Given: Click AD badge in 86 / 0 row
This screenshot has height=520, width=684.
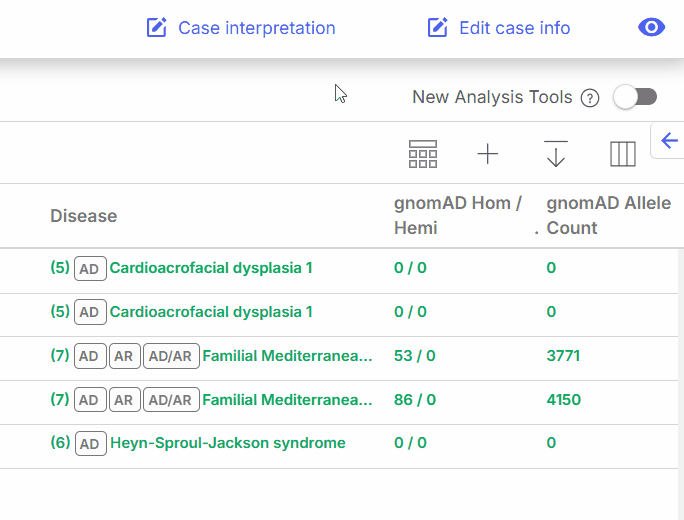Looking at the screenshot, I should pyautogui.click(x=90, y=400).
